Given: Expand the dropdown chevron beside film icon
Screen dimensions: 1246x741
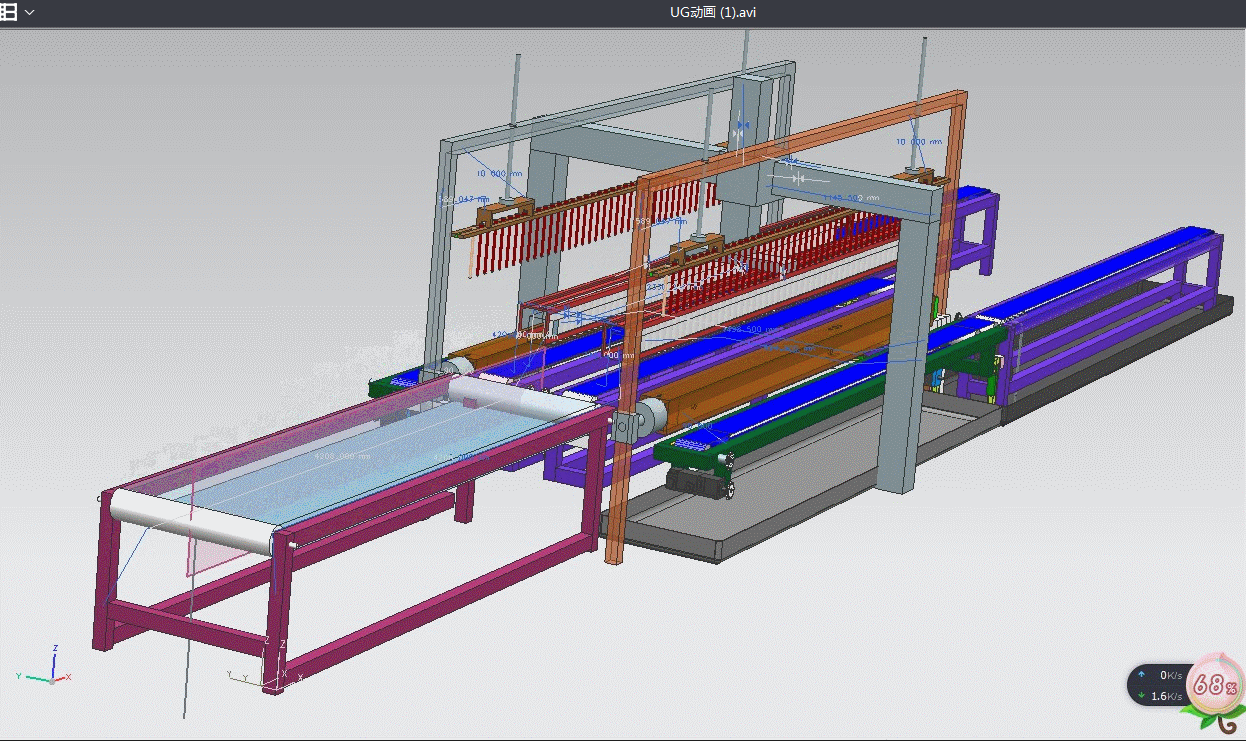Looking at the screenshot, I should (29, 12).
